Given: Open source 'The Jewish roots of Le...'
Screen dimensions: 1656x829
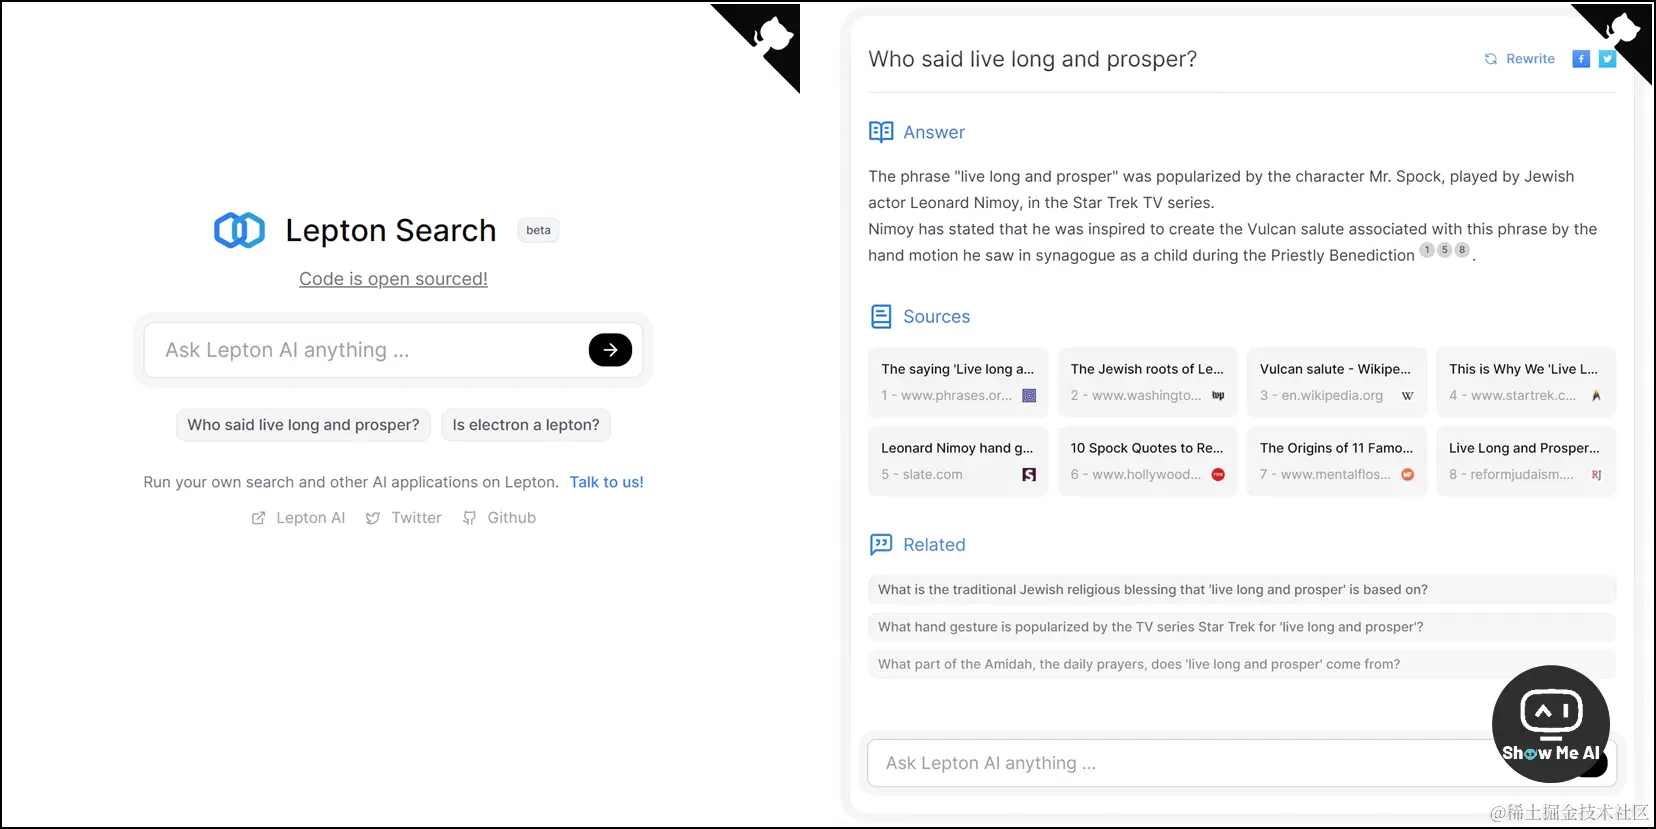Looking at the screenshot, I should pyautogui.click(x=1148, y=382).
